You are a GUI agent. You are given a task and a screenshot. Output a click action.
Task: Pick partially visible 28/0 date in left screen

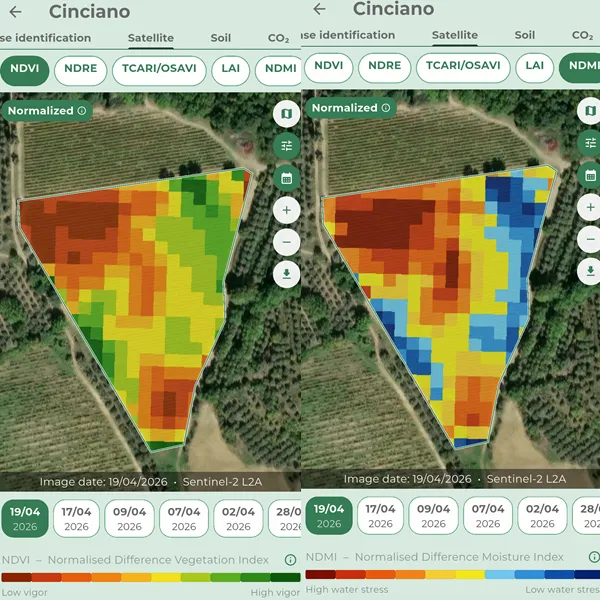(x=285, y=518)
